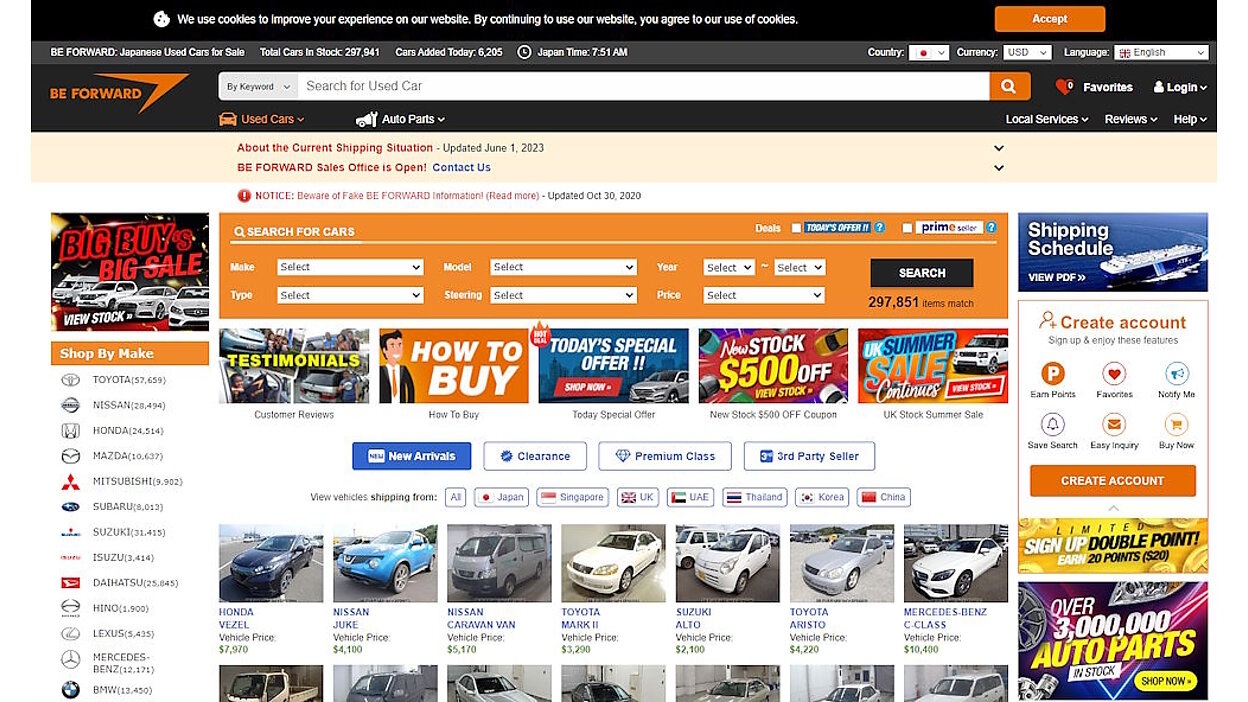Open the Nissan Juke car thumbnail
The image size is (1248, 702).
[385, 563]
